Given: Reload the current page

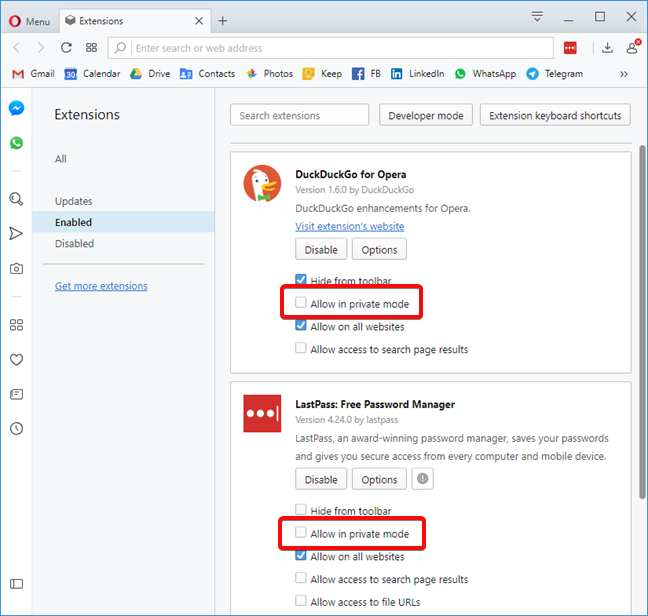Looking at the screenshot, I should 66,48.
